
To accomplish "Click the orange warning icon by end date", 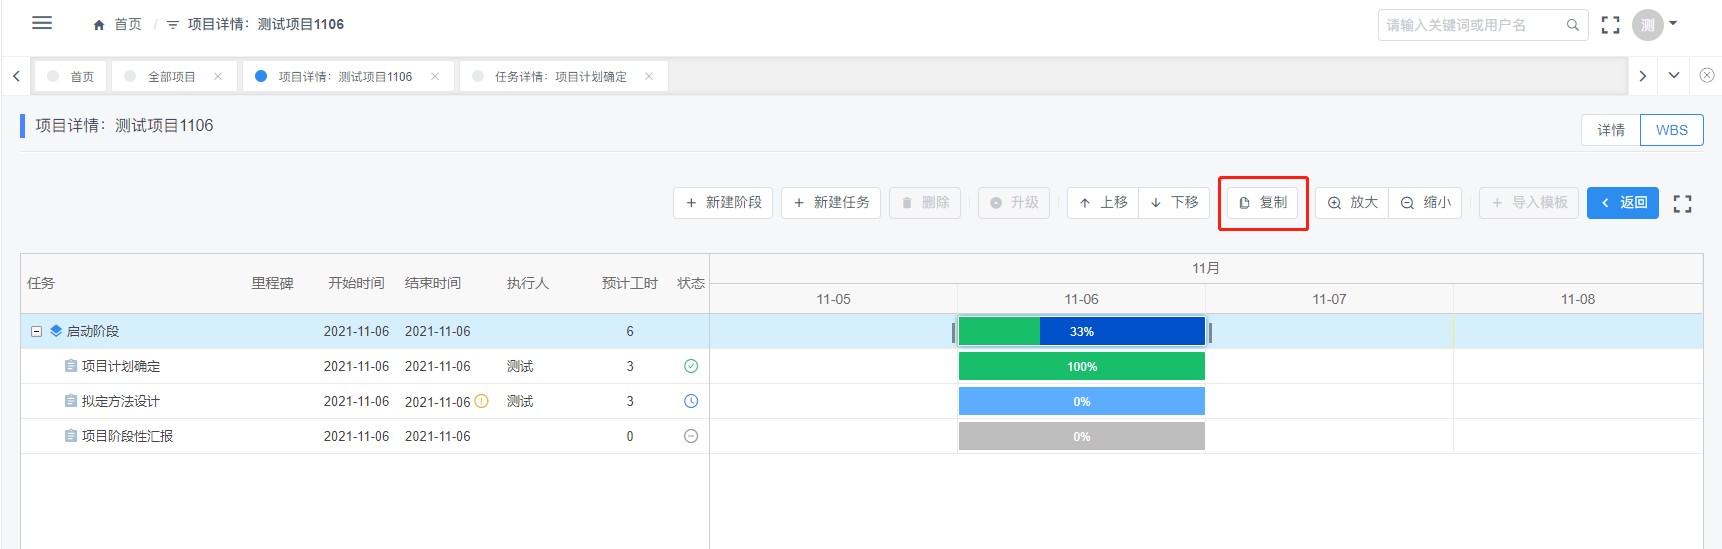I will [481, 401].
